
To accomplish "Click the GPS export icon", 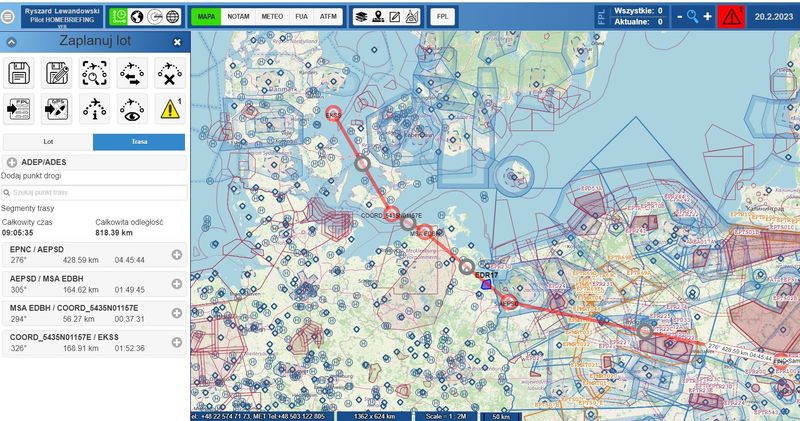I will (x=57, y=108).
